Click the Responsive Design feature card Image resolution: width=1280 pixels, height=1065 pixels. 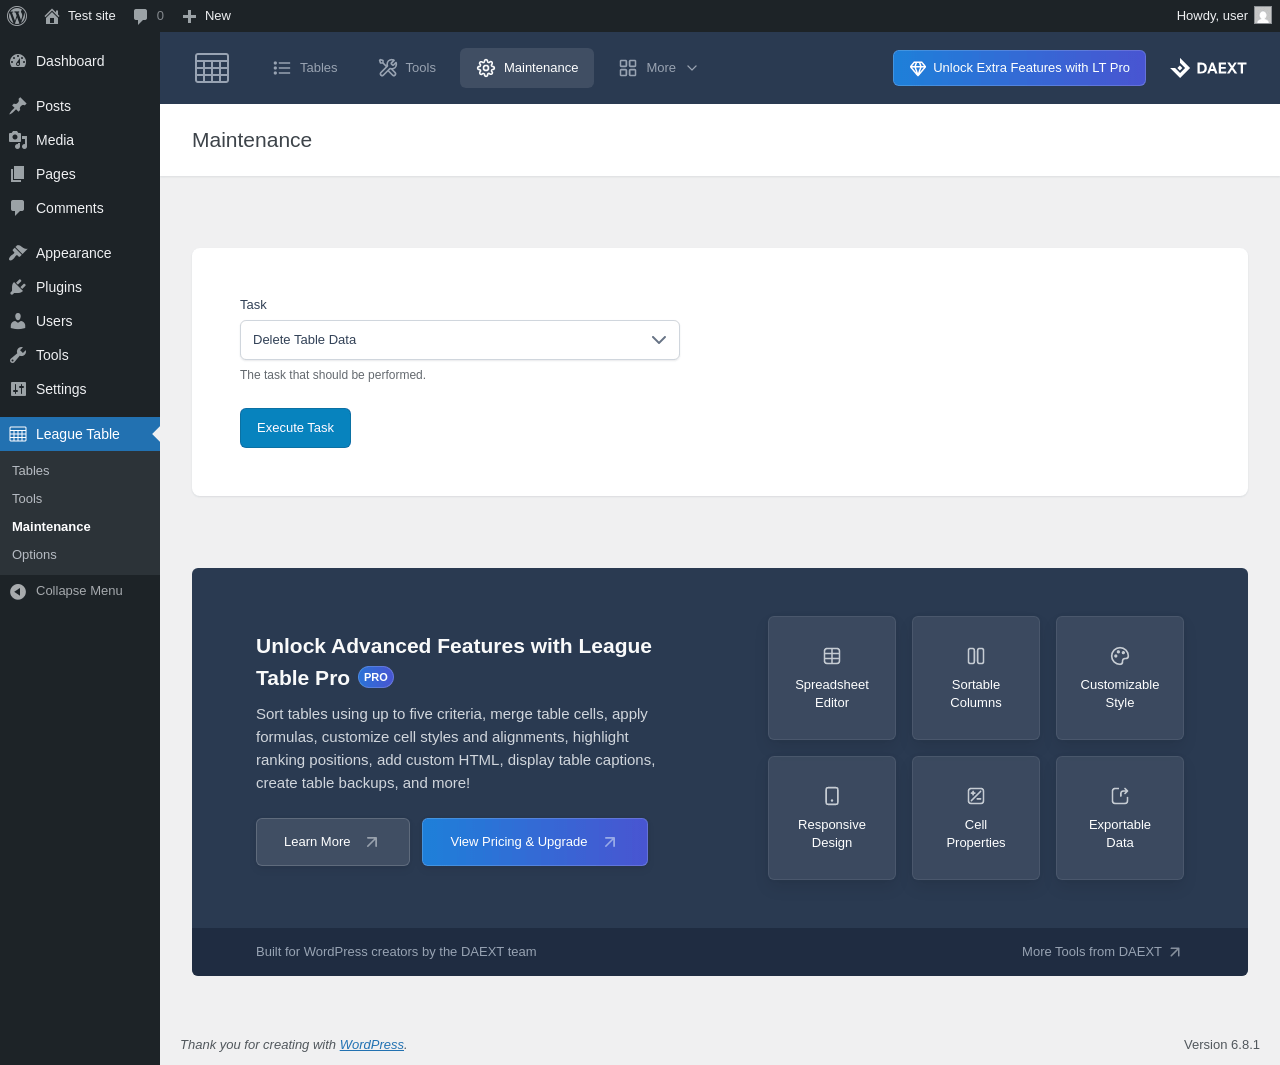click(x=832, y=818)
